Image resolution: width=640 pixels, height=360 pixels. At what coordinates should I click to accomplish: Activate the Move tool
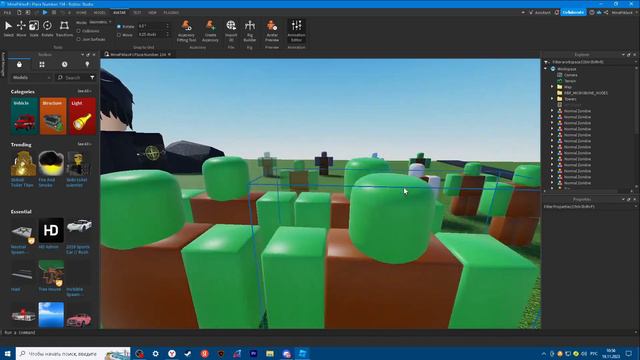21,29
